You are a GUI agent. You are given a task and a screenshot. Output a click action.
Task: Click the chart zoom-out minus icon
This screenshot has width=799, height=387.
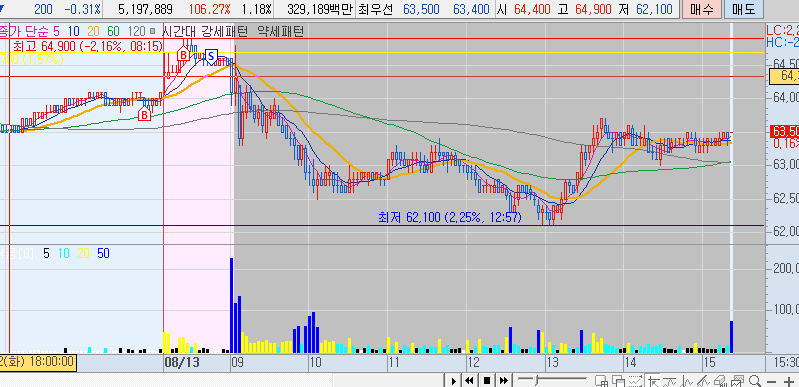point(771,381)
